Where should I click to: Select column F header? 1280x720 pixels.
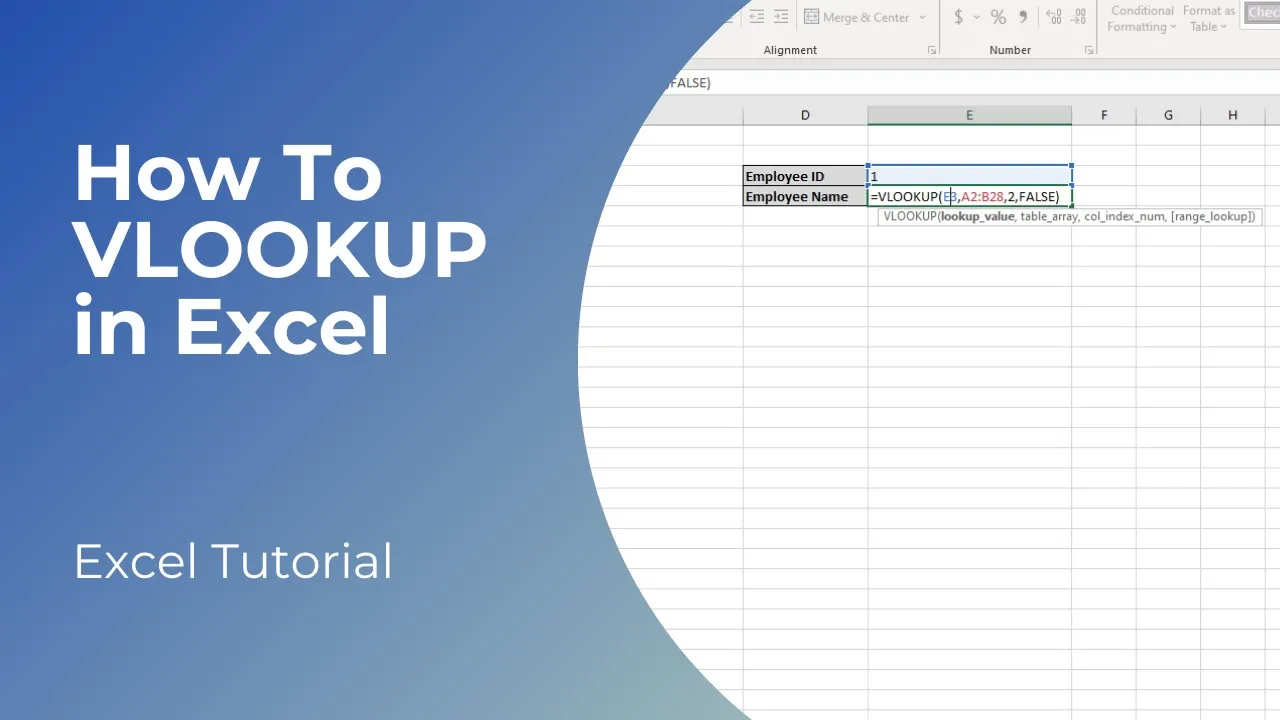[x=1104, y=115]
